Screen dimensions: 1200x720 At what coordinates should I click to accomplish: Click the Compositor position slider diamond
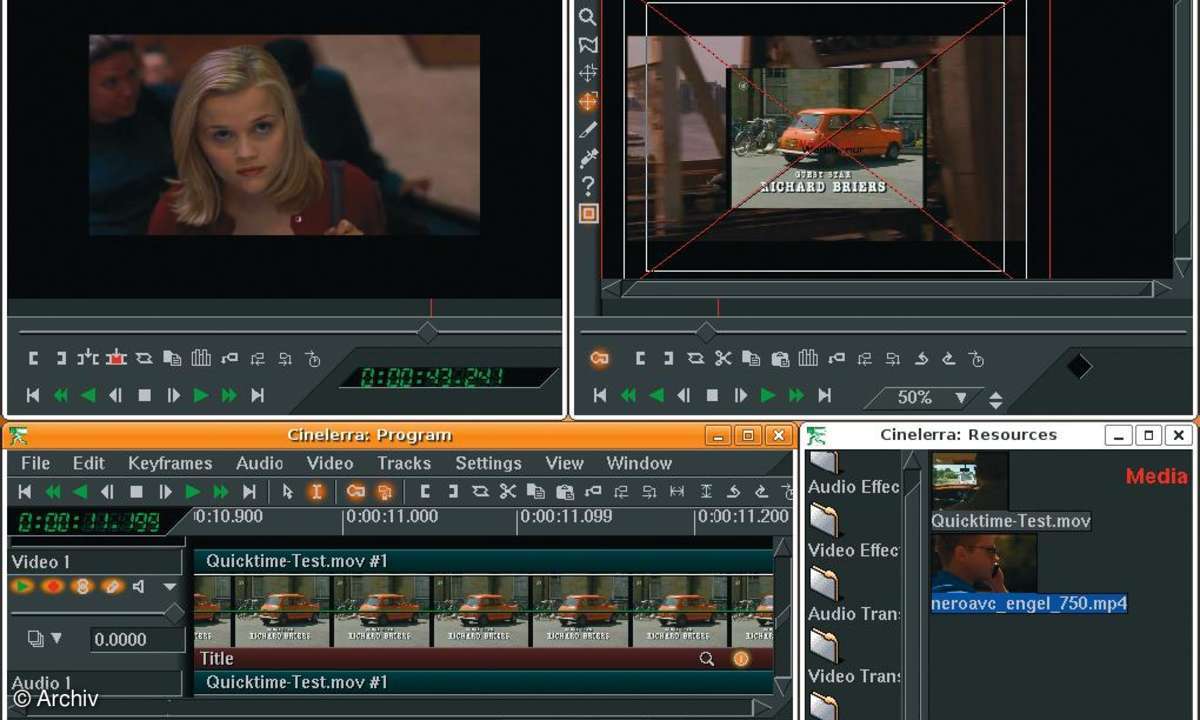click(706, 332)
